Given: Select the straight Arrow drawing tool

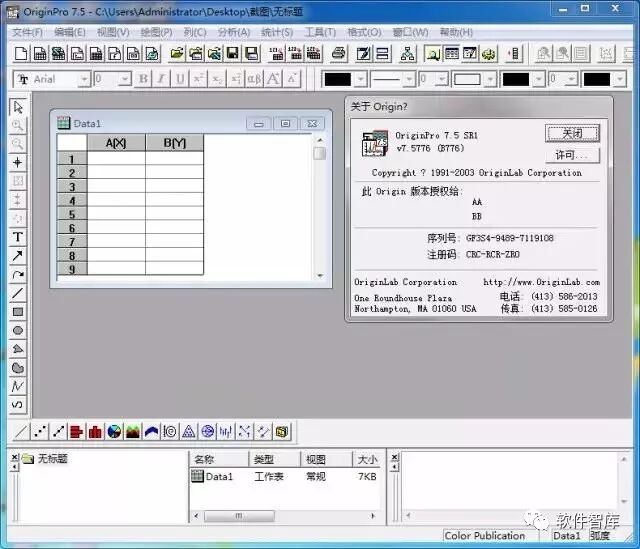Looking at the screenshot, I should [x=18, y=256].
